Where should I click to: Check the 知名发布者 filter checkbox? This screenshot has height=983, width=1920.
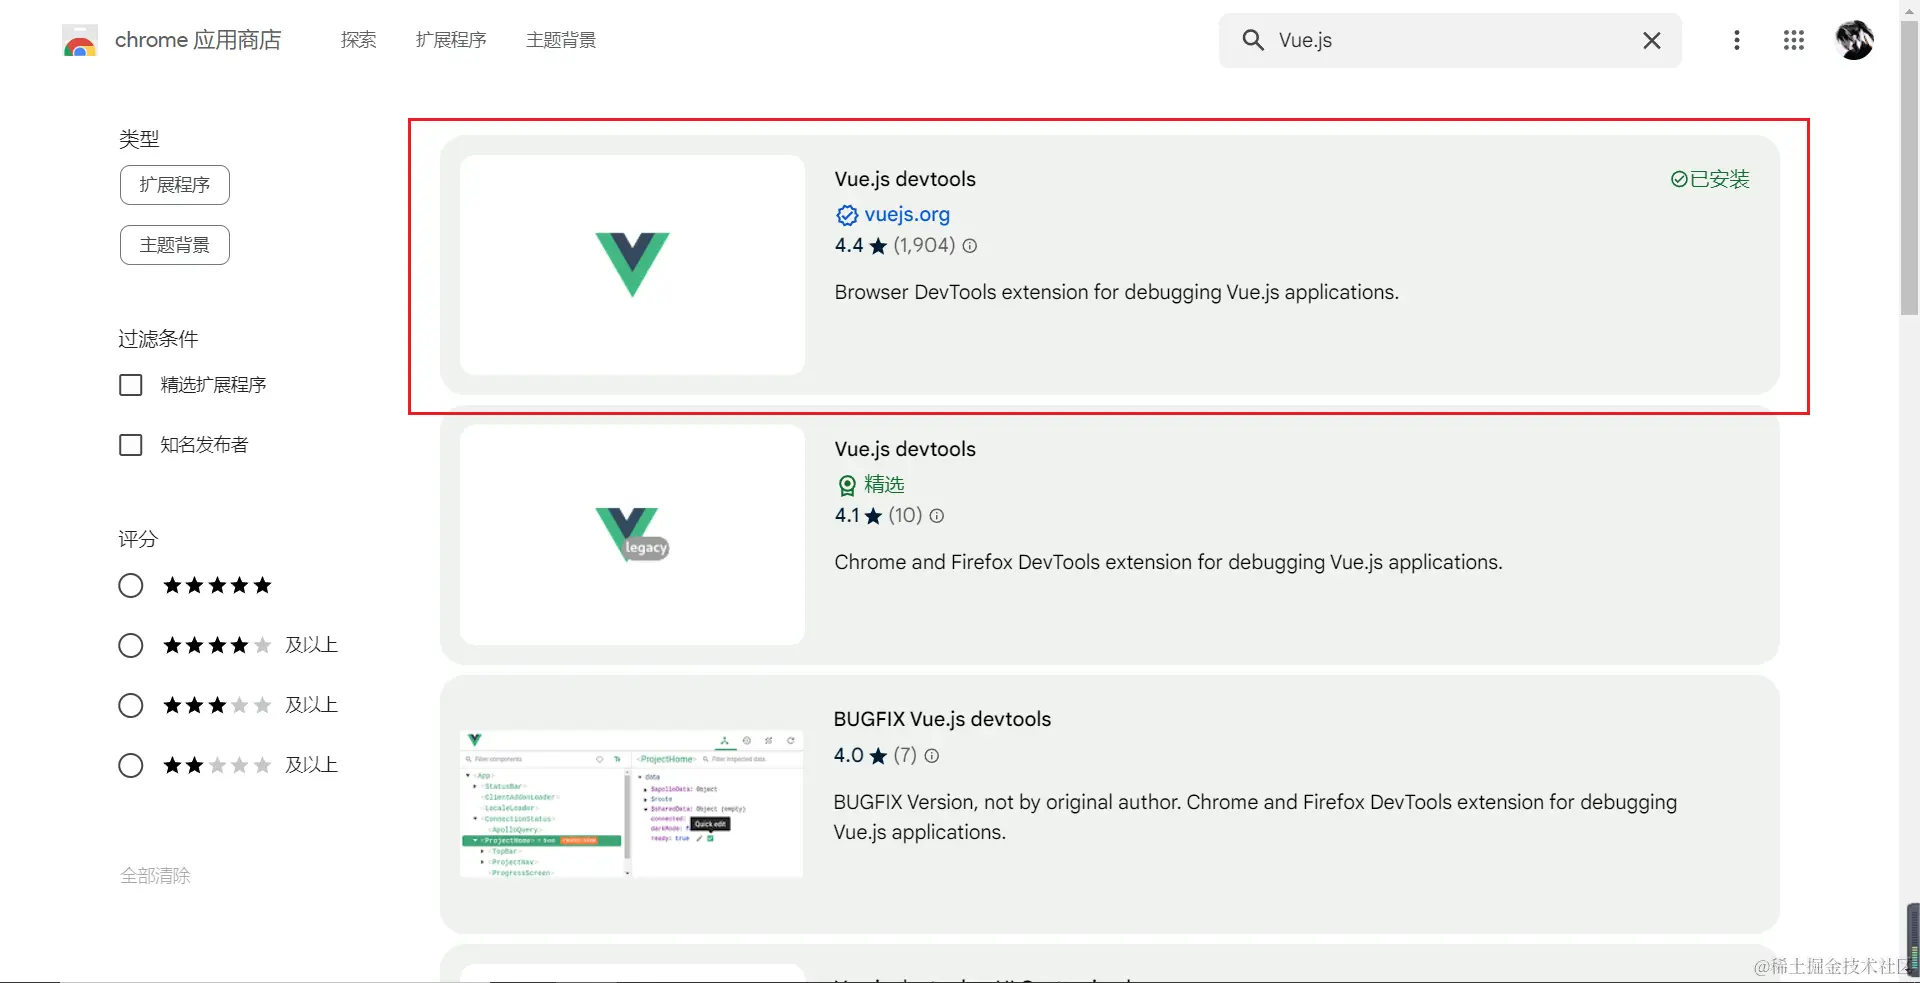coord(131,445)
